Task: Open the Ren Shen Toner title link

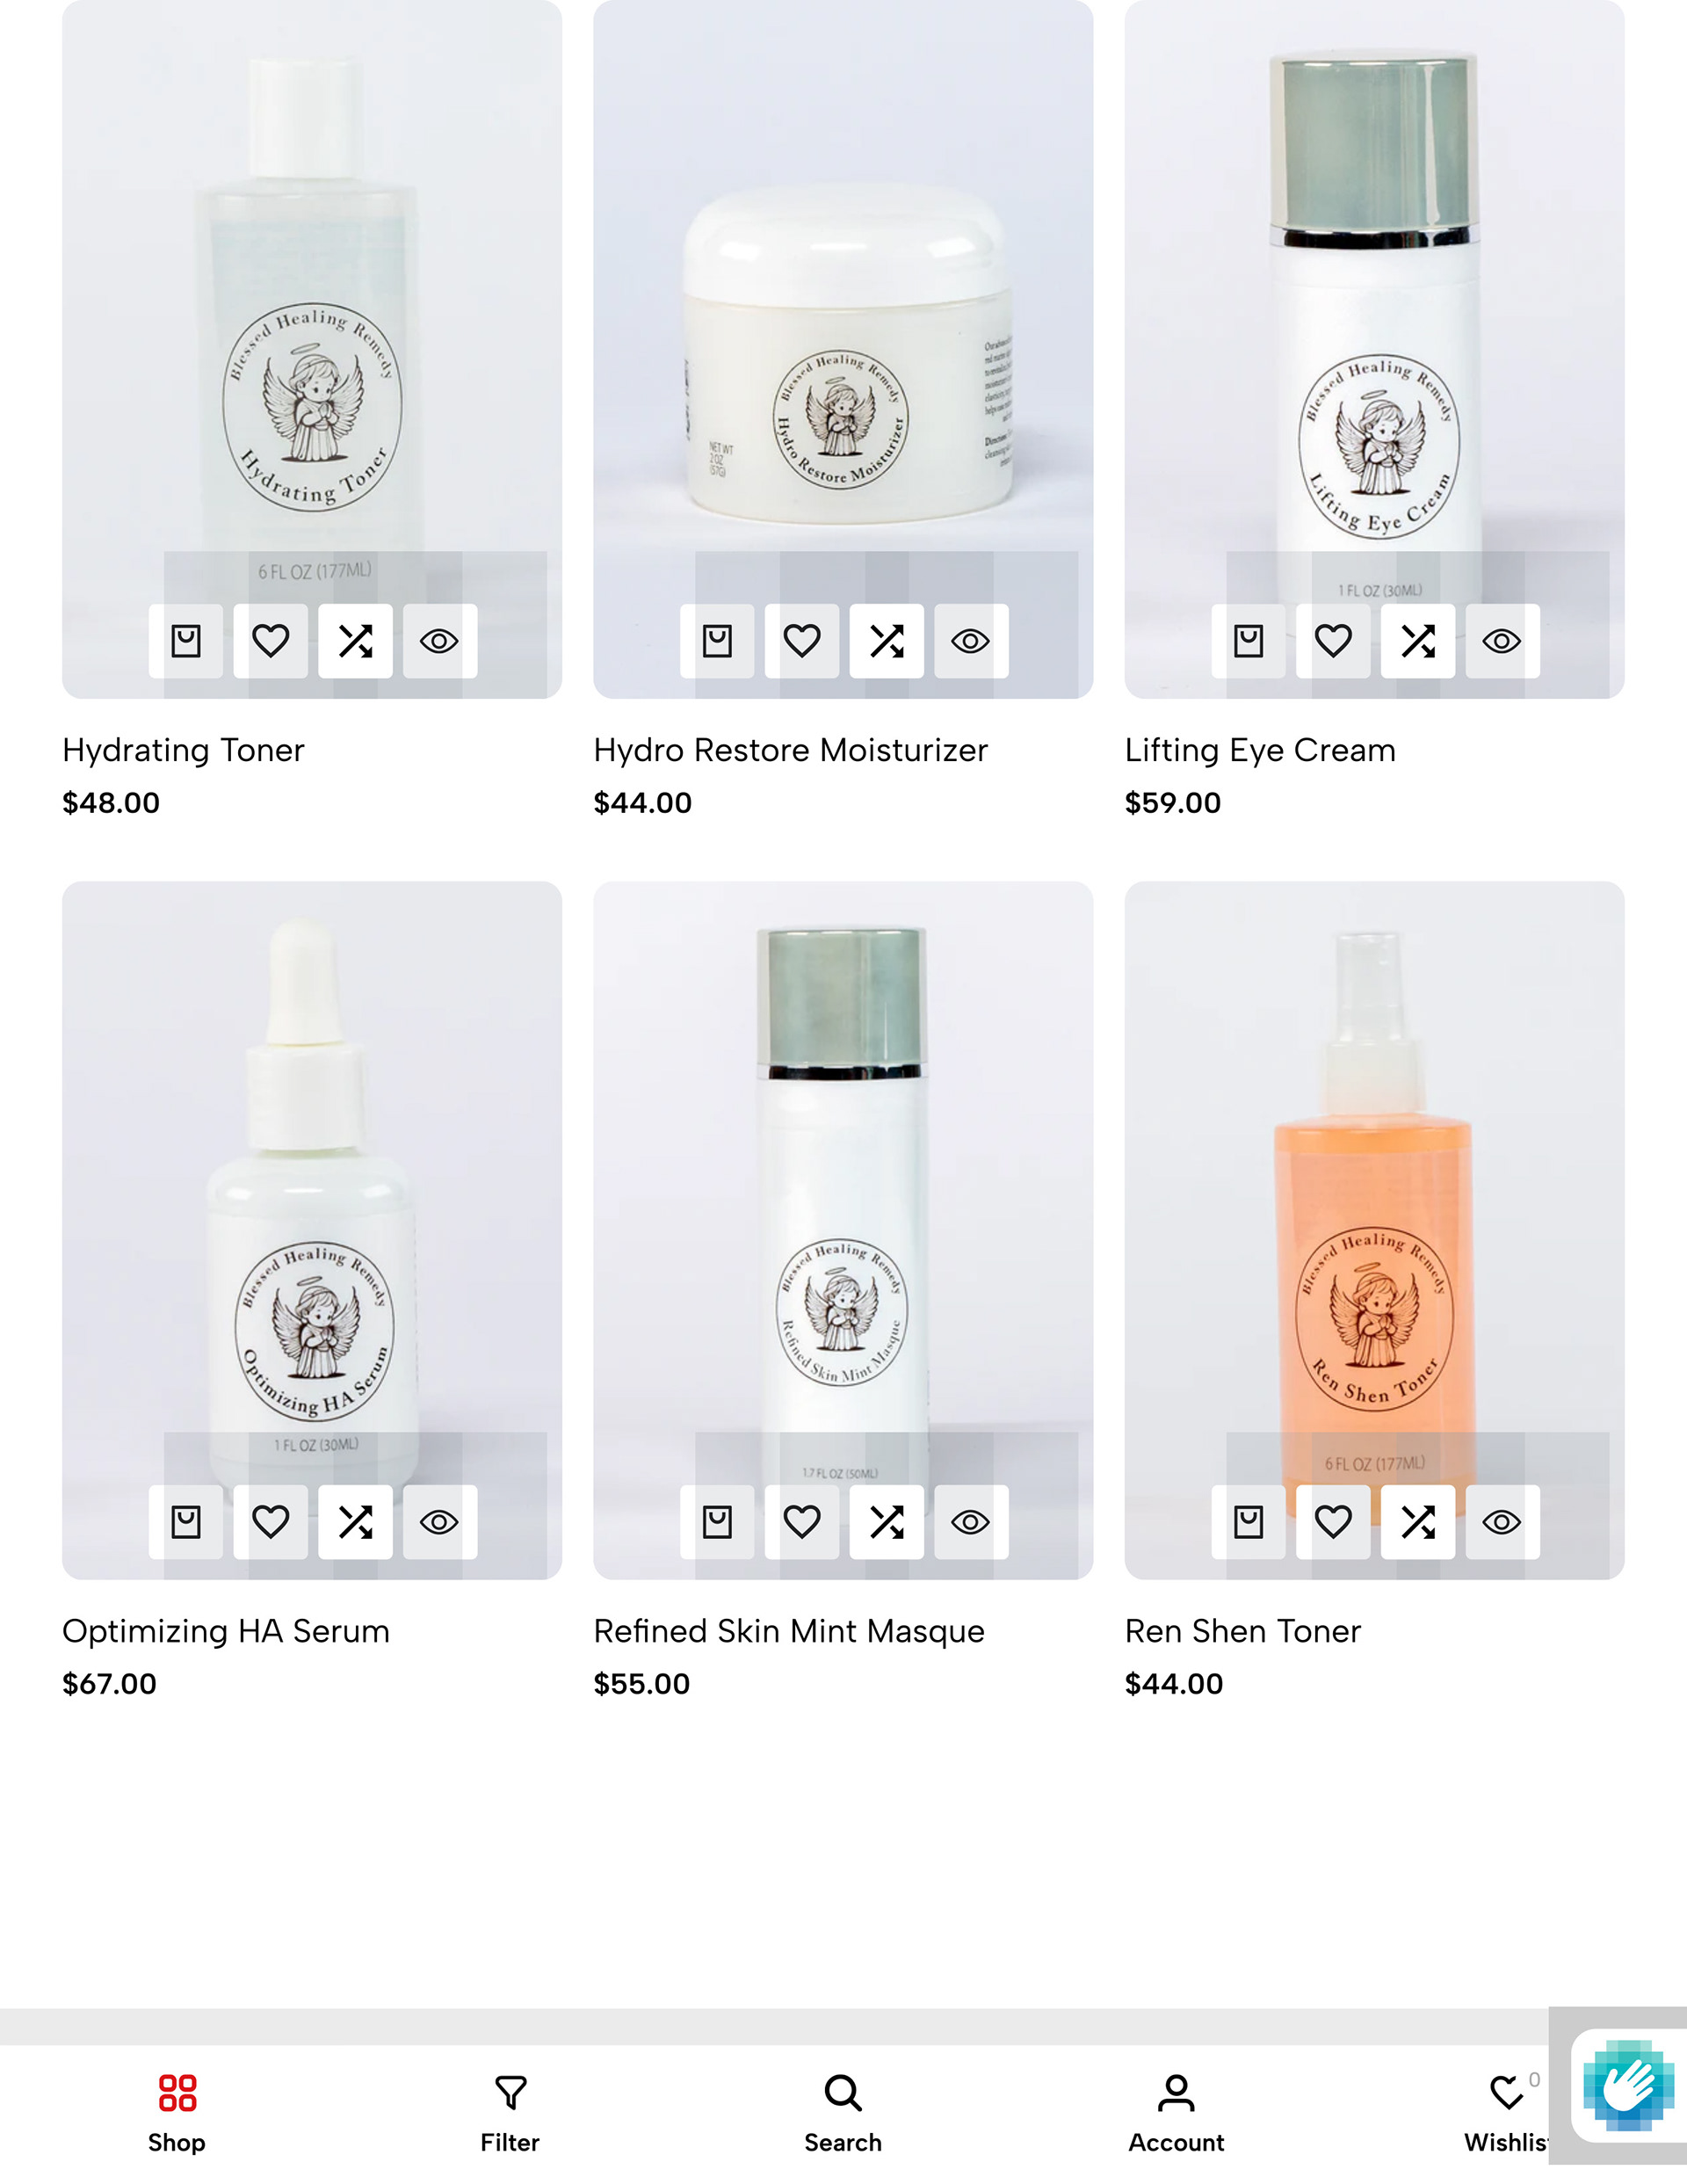Action: (x=1243, y=1631)
